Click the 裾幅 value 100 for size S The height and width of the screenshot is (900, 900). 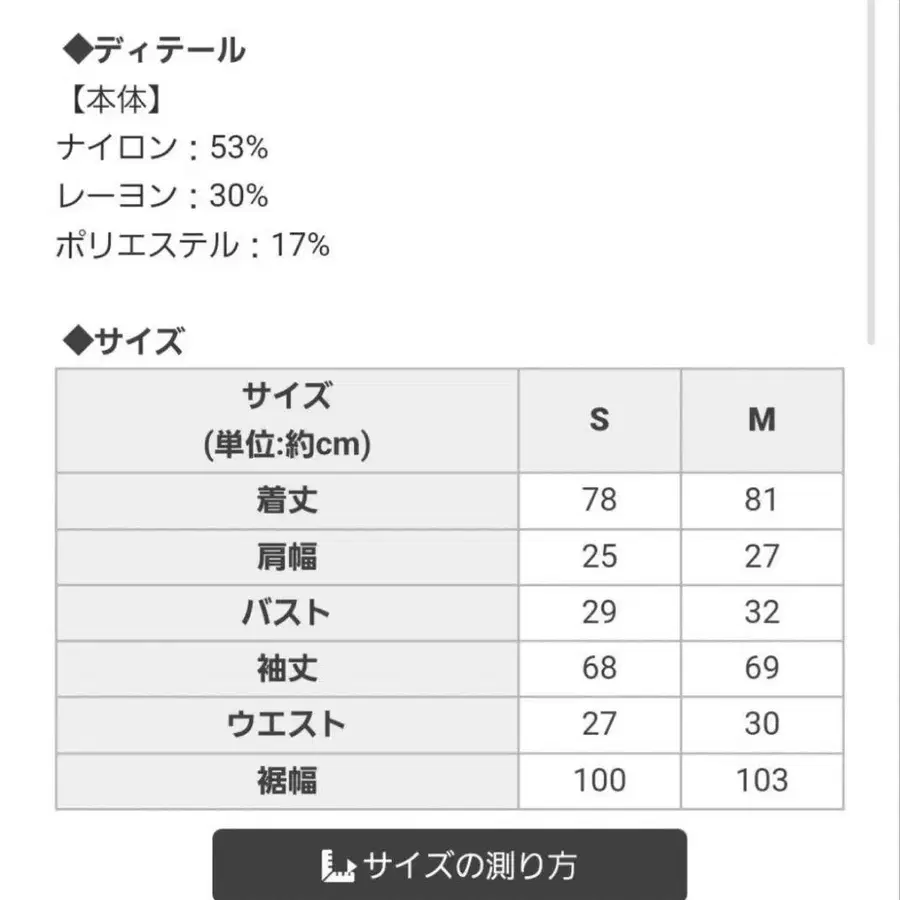point(599,779)
